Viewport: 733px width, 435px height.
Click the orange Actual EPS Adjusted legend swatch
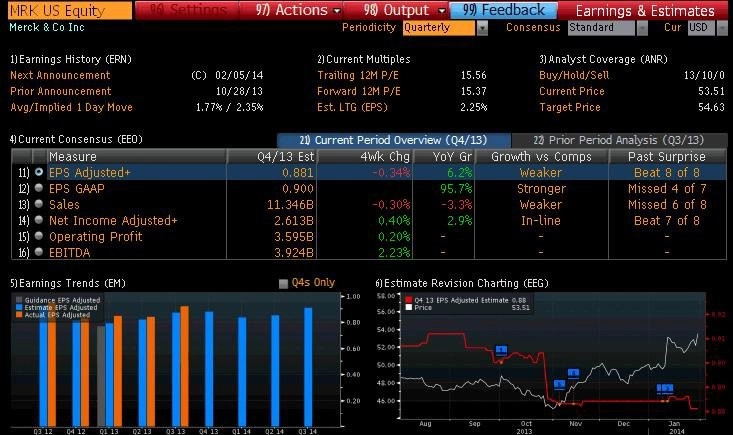click(x=19, y=315)
